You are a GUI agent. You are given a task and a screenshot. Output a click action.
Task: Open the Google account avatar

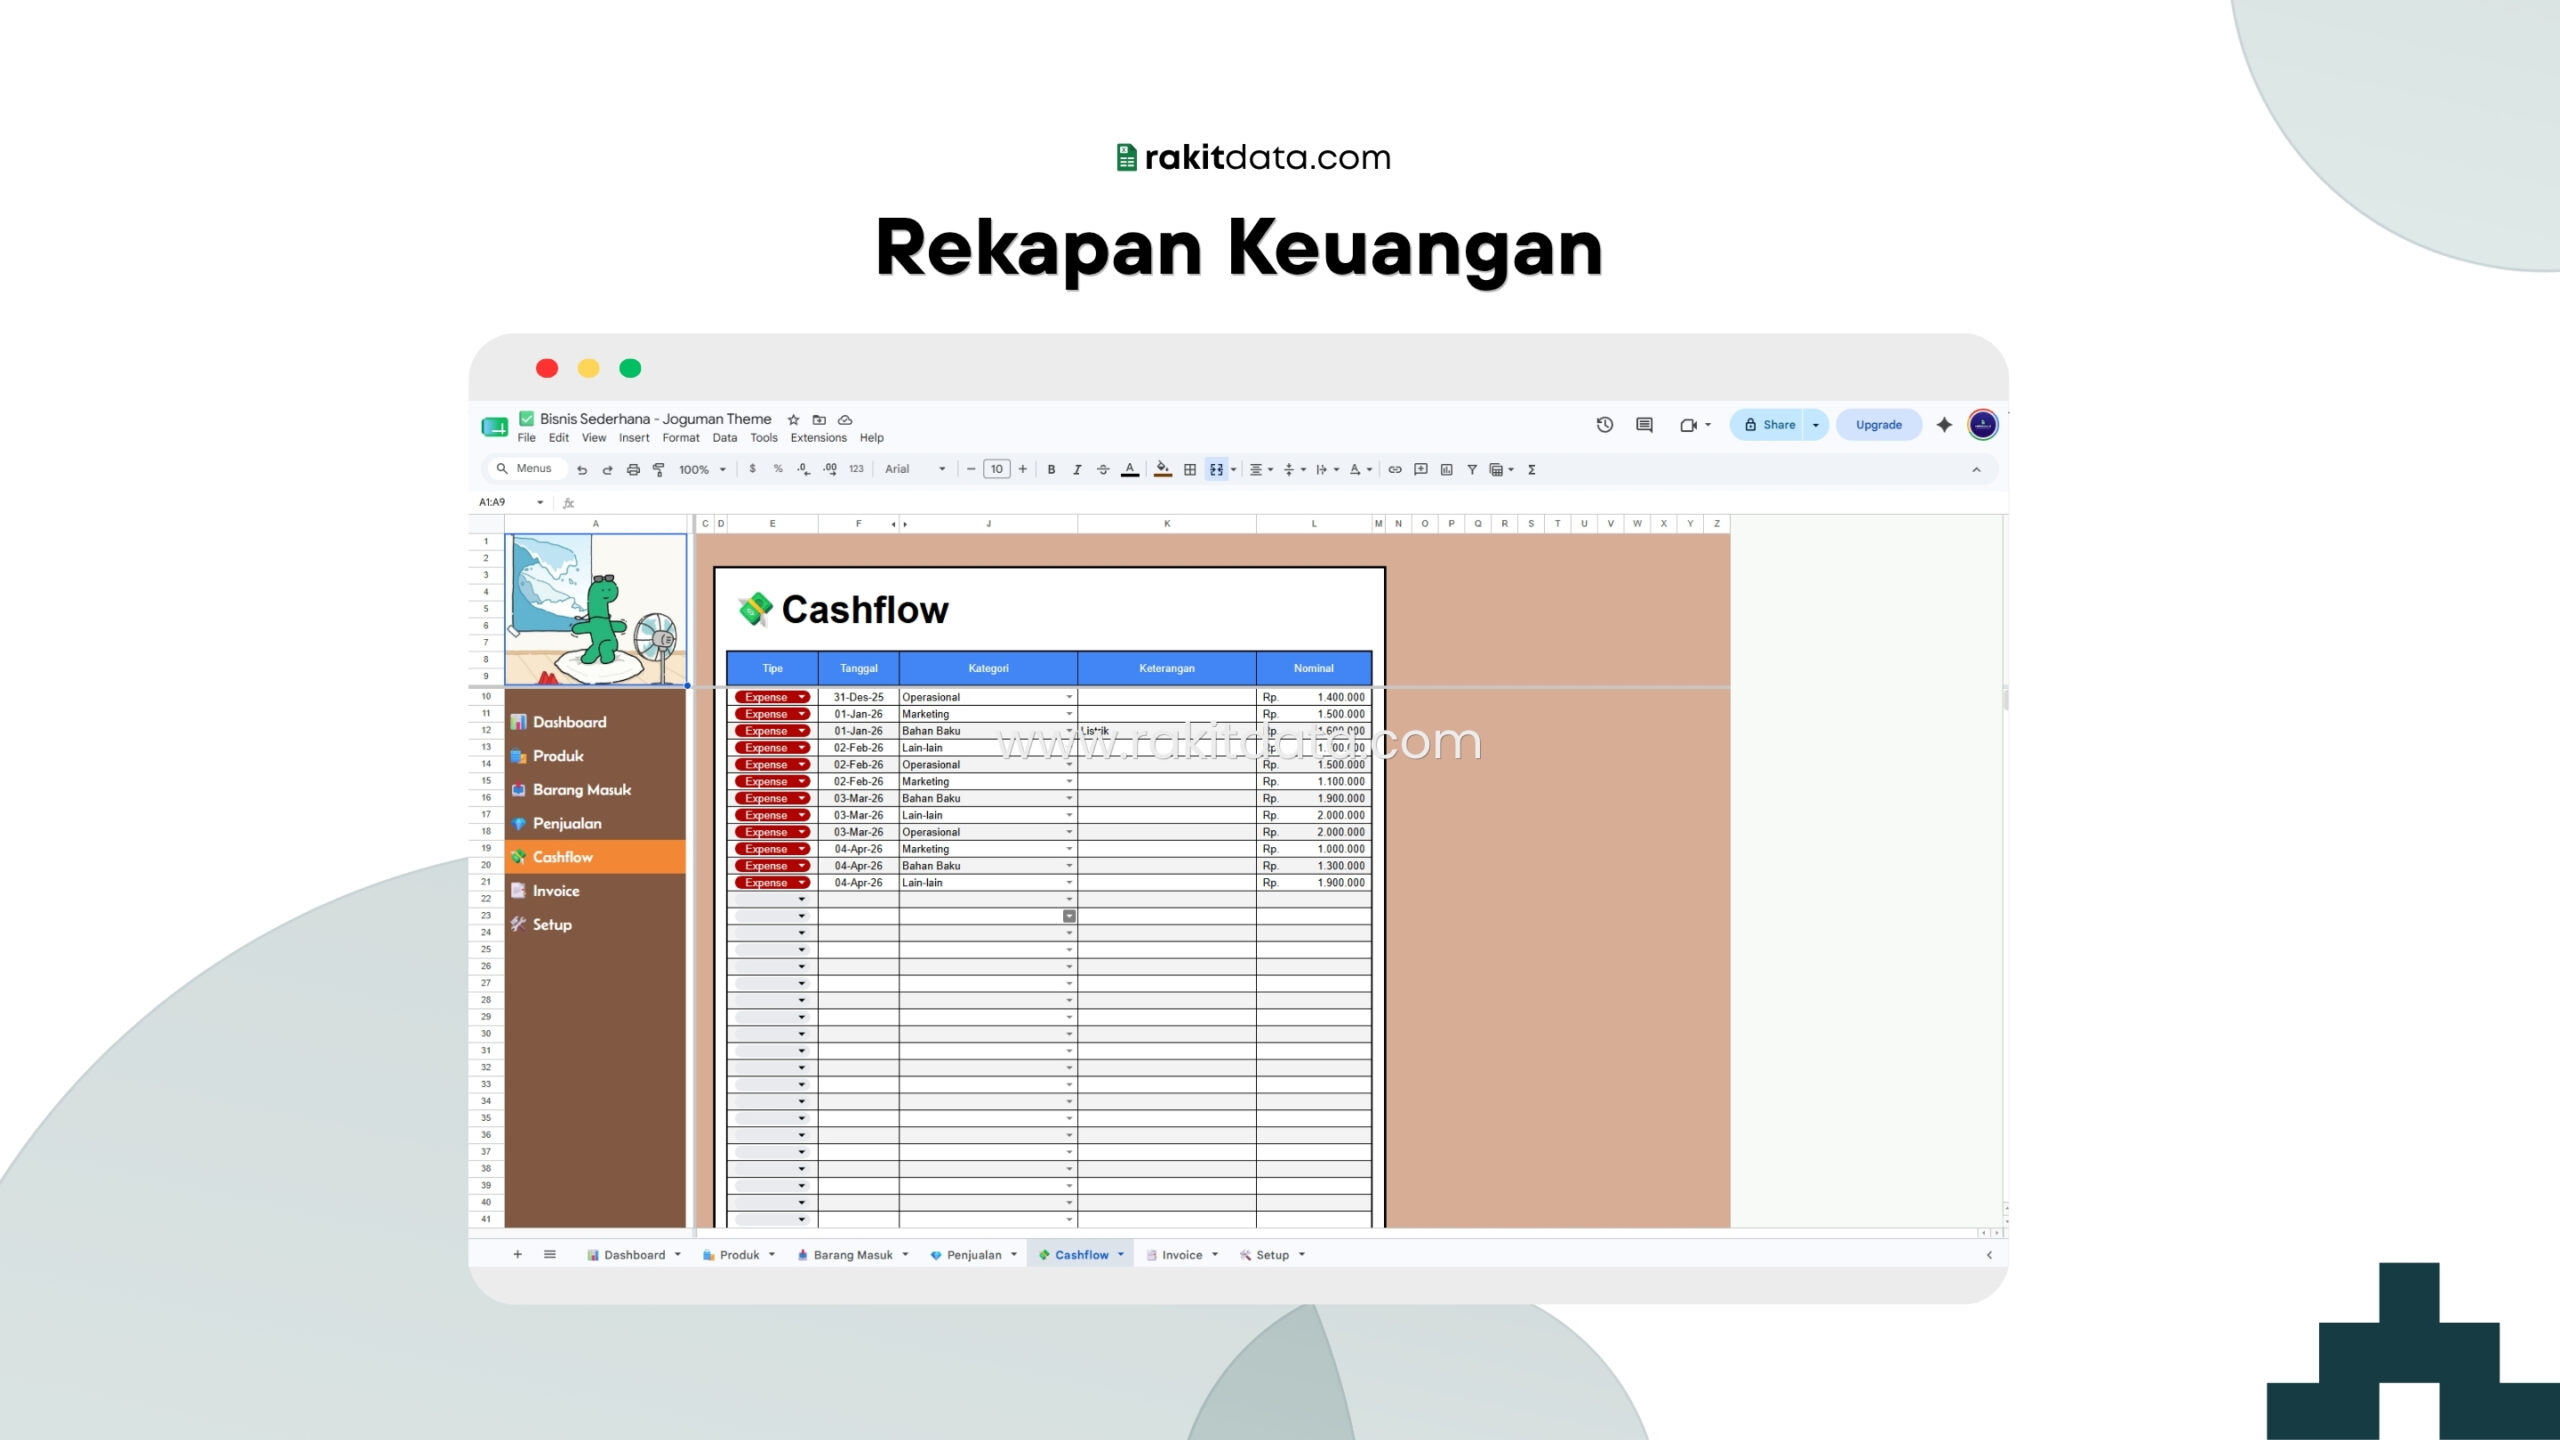tap(1983, 425)
